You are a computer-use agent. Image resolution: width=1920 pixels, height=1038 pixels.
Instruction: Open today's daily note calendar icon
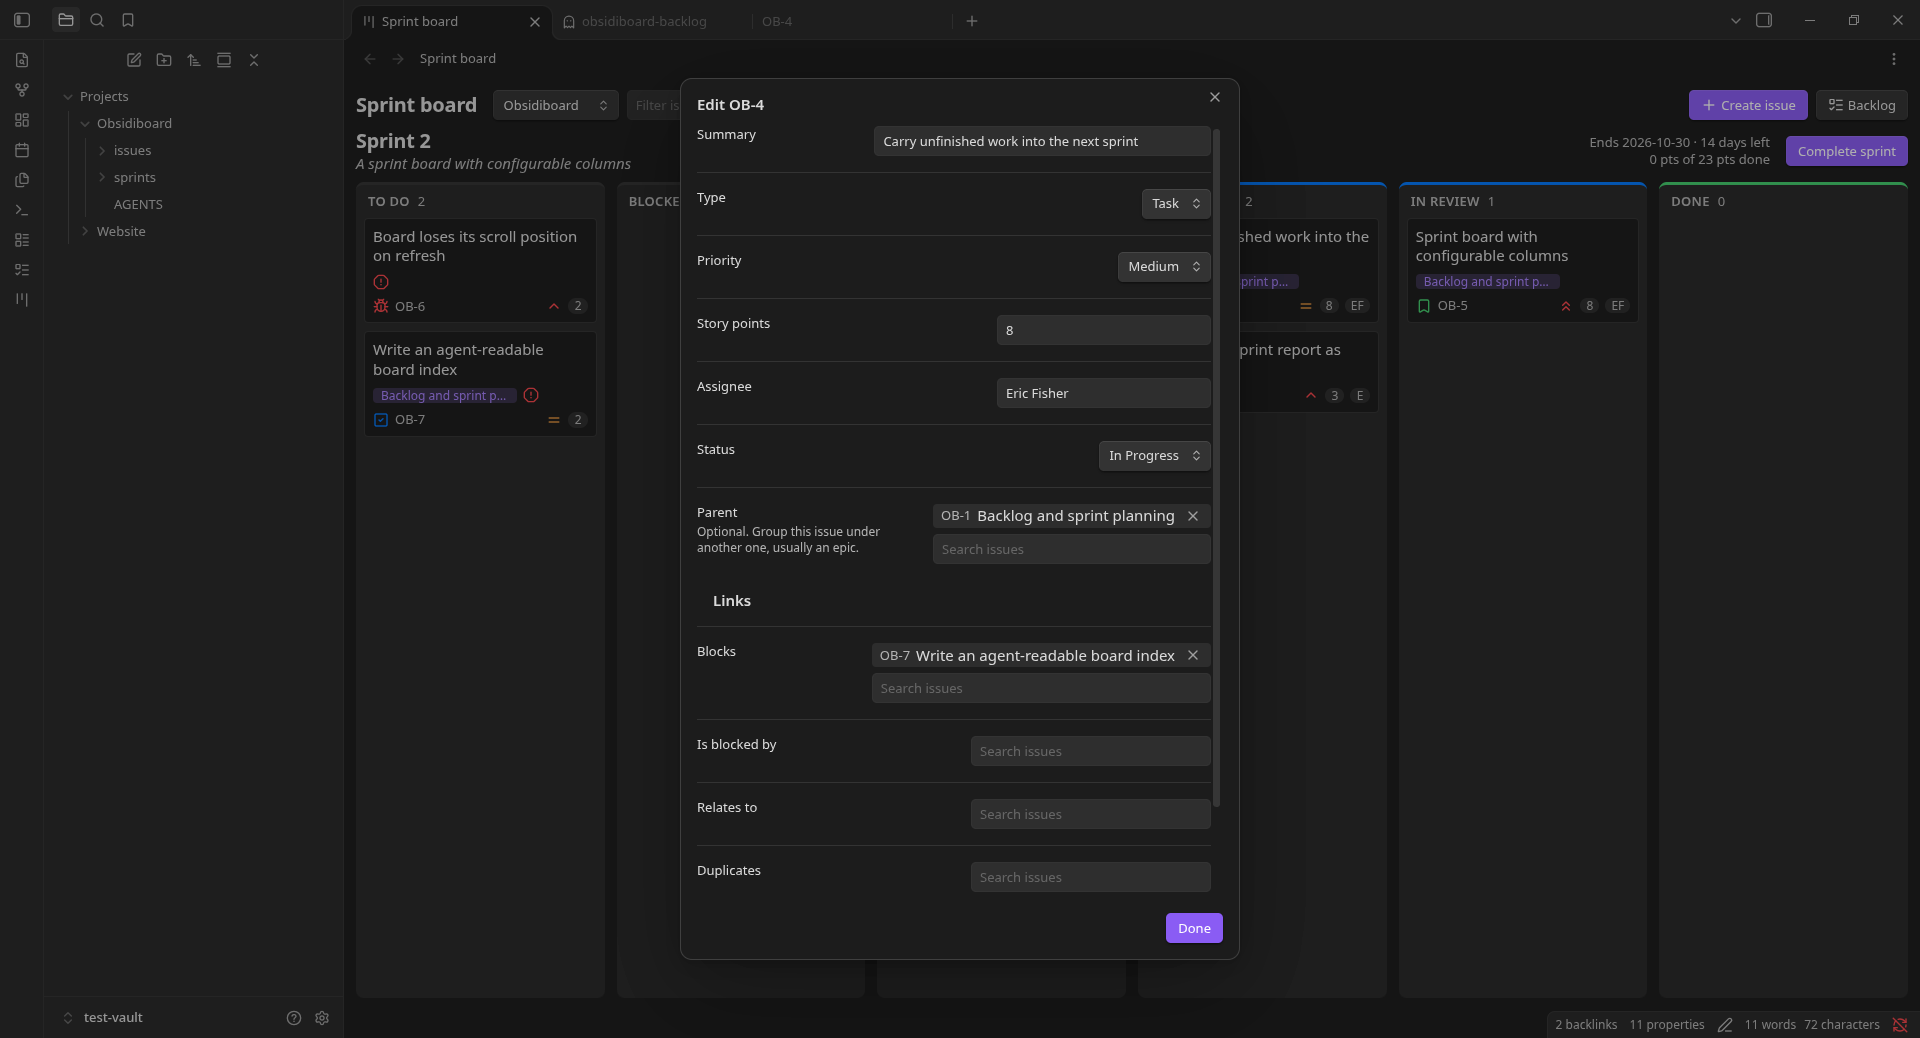click(22, 150)
